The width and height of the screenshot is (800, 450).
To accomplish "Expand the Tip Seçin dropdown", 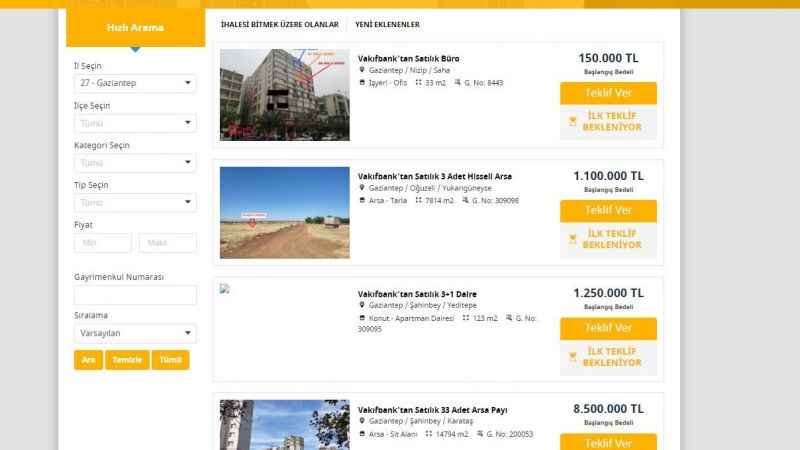I will 135,203.
